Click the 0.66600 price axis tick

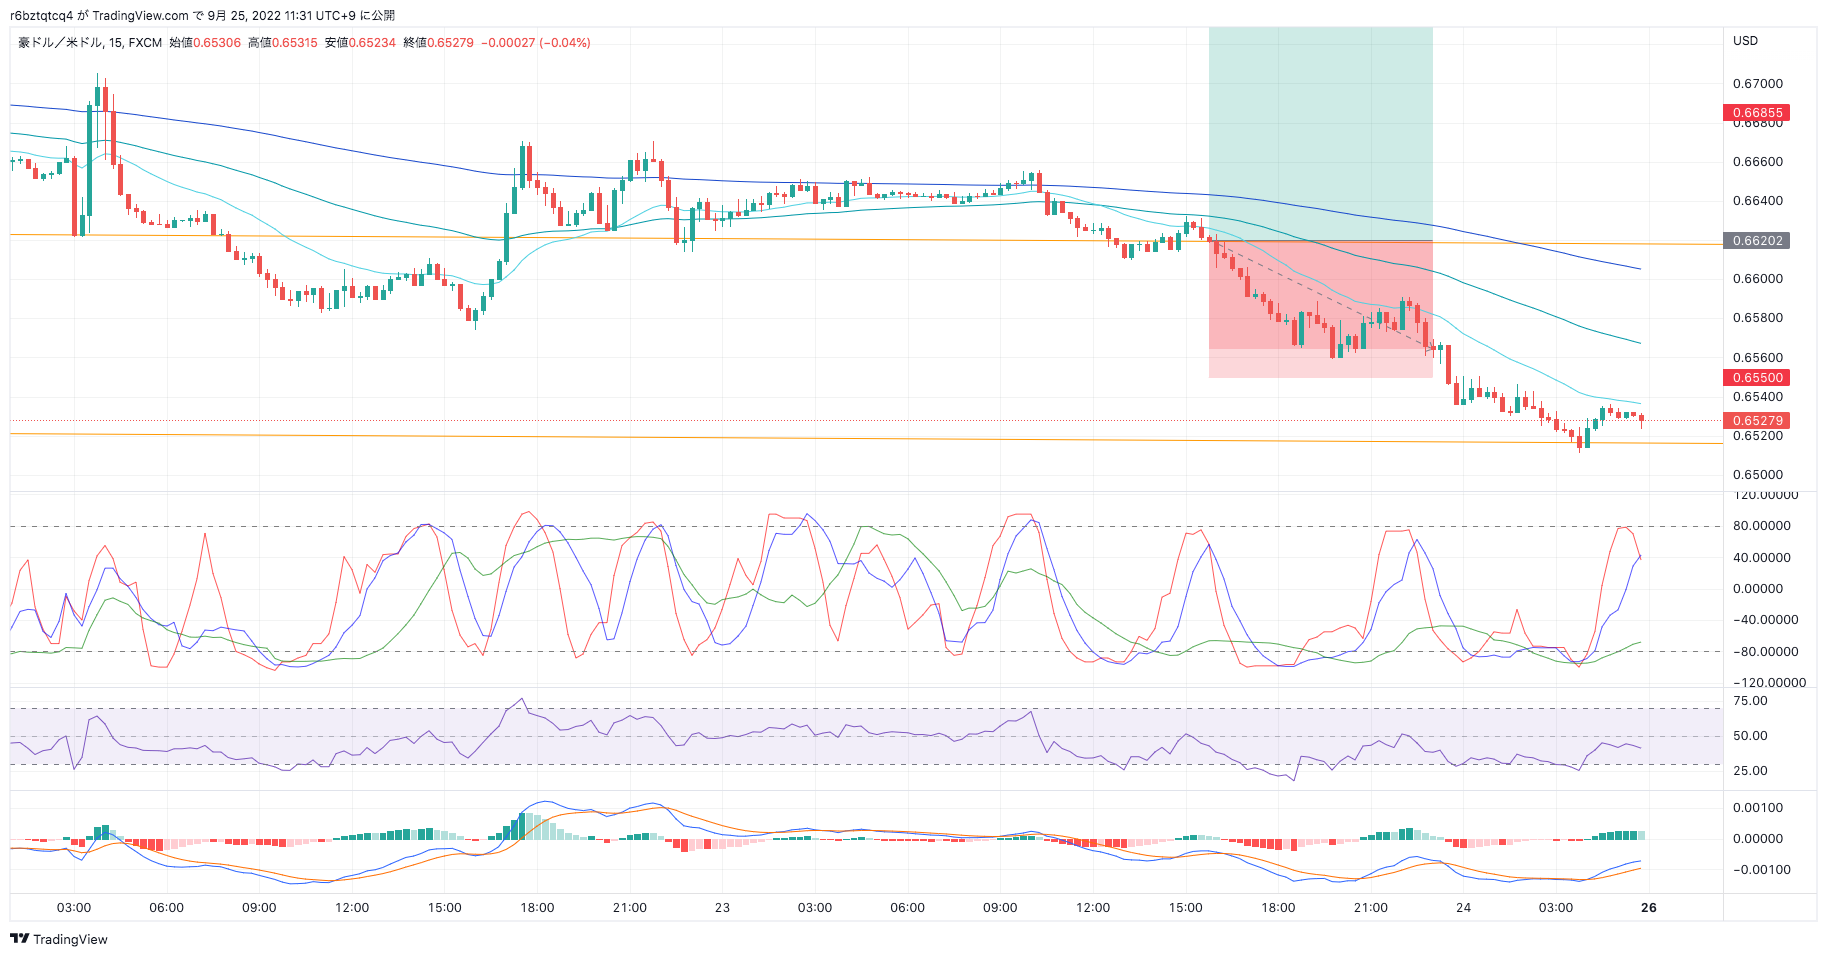[1757, 162]
